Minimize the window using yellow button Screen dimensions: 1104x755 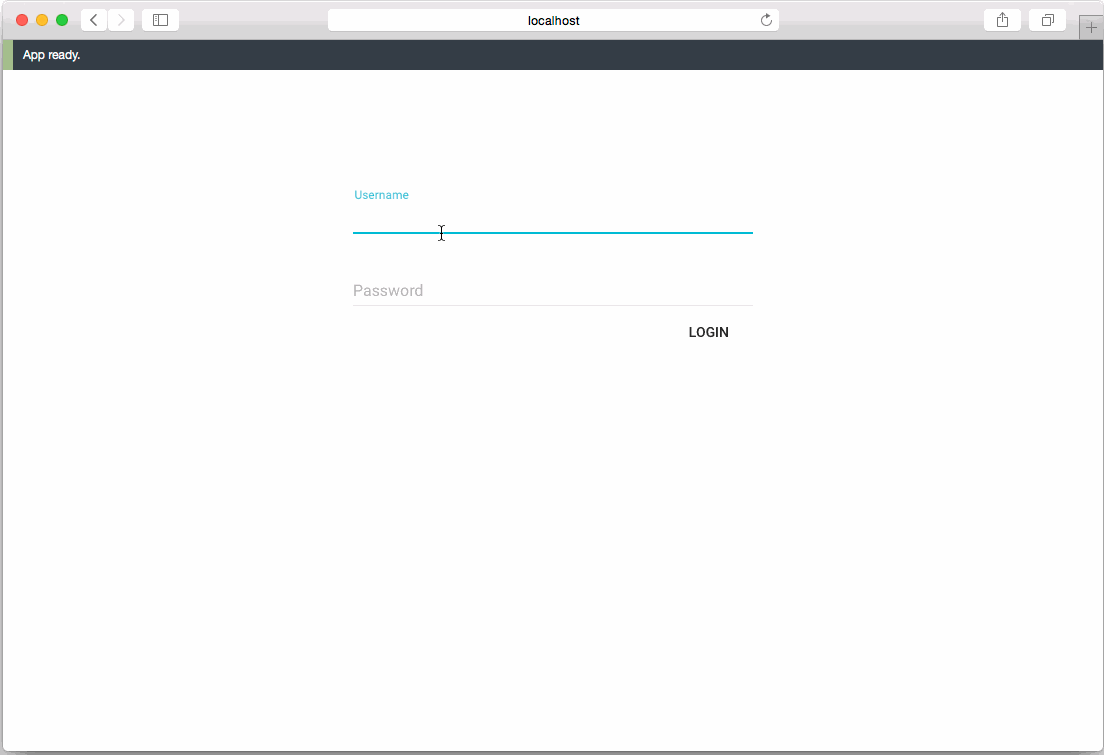click(42, 20)
